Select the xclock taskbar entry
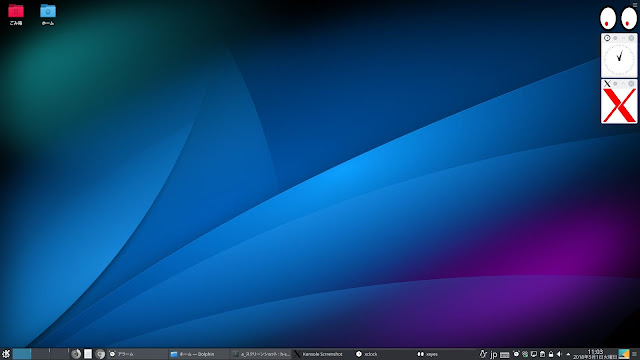Viewport: 640px width, 360px height. [x=384, y=354]
